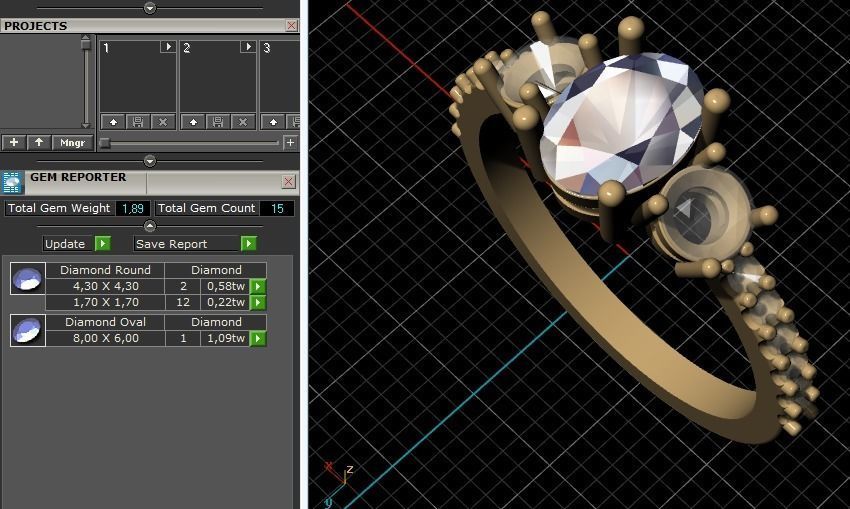
Task: Load project into slot 1
Action: (x=113, y=122)
